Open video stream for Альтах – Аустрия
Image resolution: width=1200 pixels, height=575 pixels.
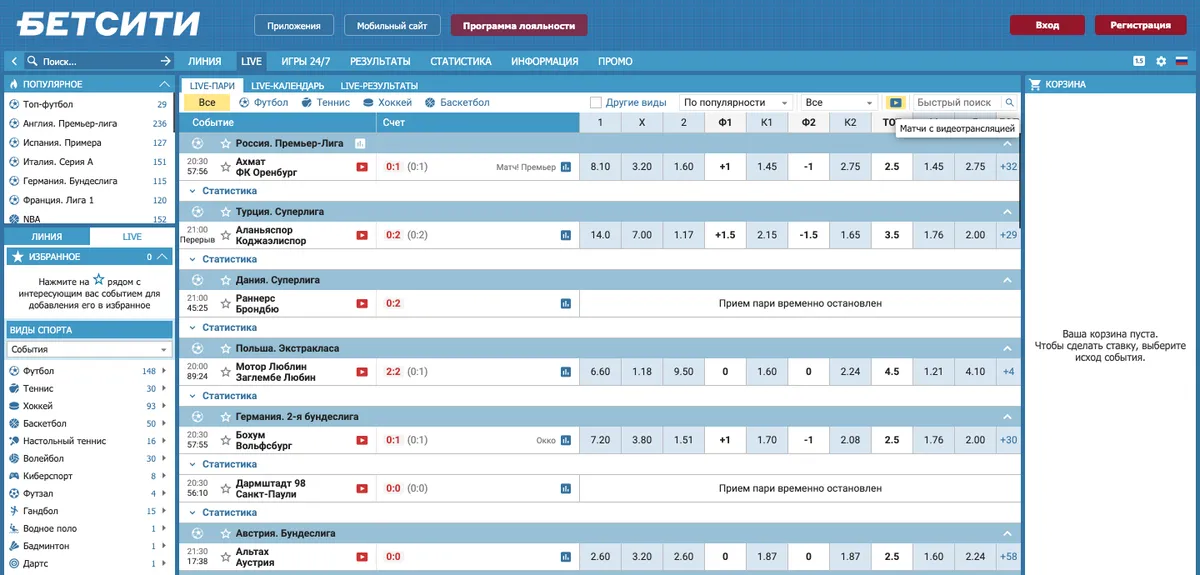362,557
